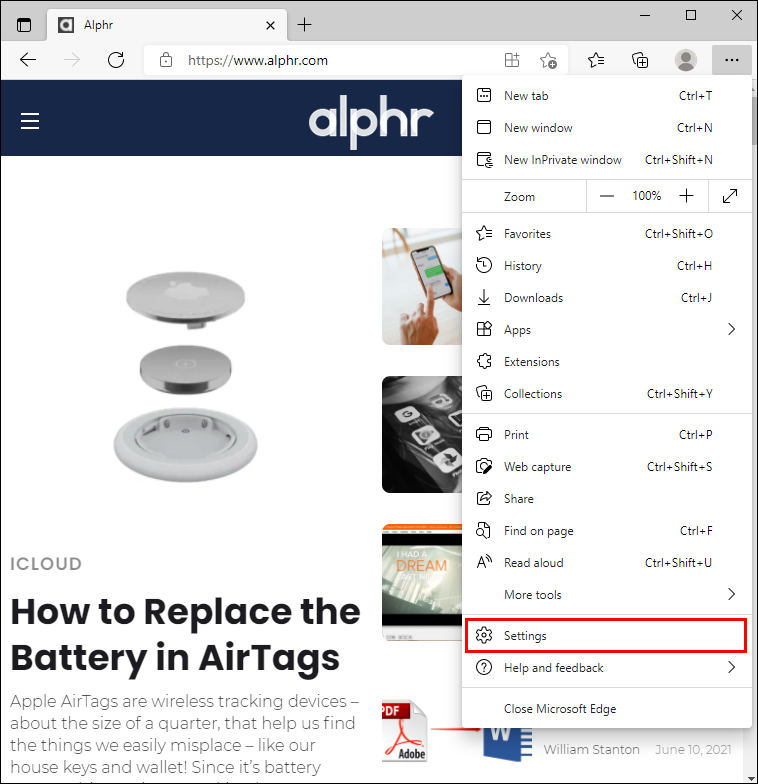
Task: Open the phone messaging article thumbnail
Action: (422, 286)
